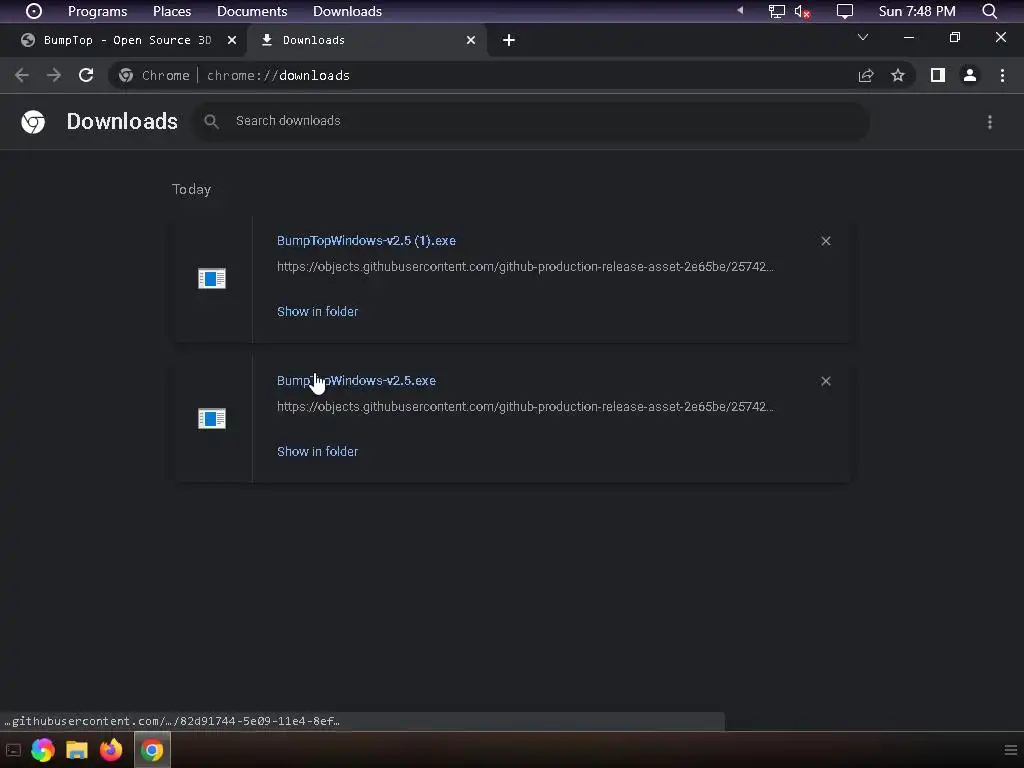Remove BumpTopWindows-v2.5.exe from list

[x=825, y=381]
